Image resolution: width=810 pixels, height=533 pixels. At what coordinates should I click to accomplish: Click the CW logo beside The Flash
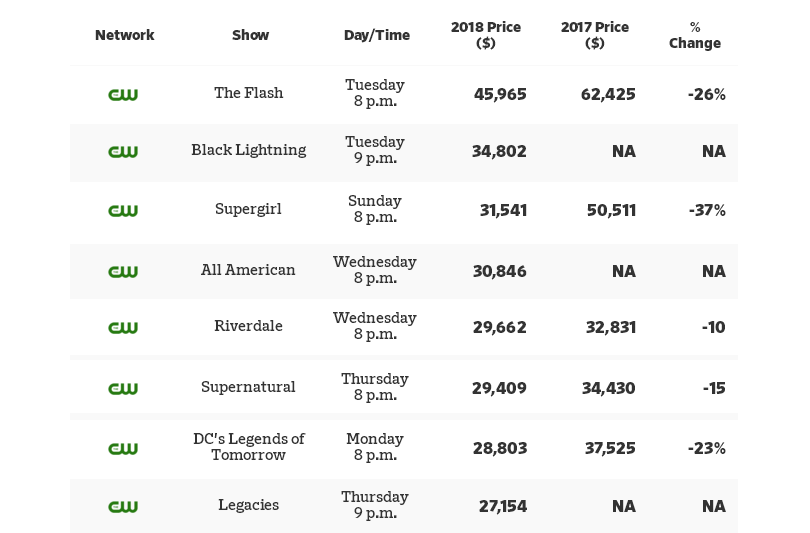click(123, 94)
